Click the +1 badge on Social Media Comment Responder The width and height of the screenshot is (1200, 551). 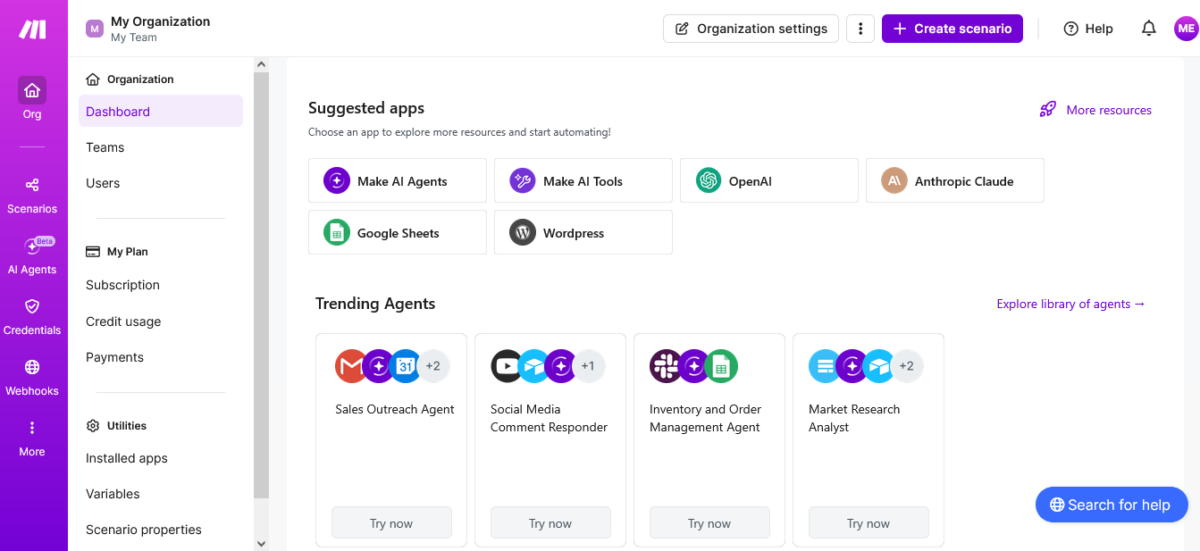588,366
